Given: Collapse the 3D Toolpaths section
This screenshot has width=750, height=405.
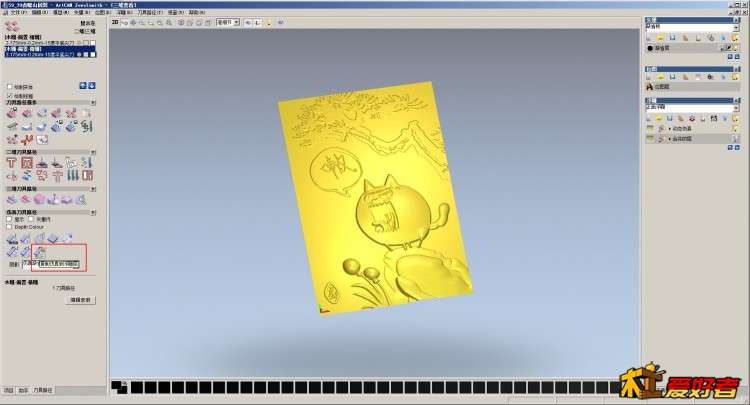Looking at the screenshot, I should 93,189.
